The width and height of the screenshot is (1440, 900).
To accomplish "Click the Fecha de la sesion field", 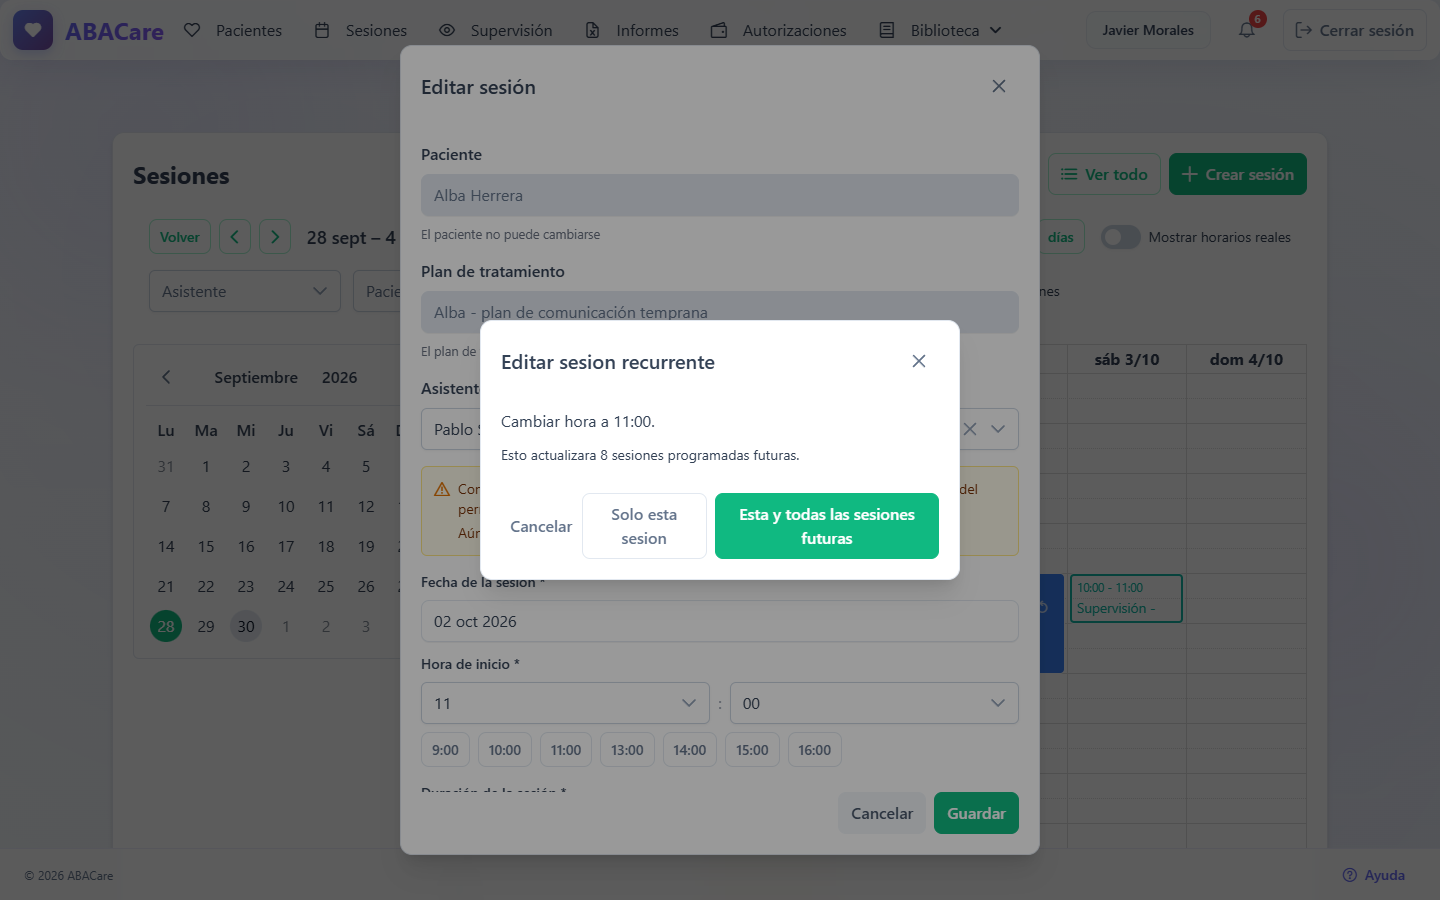I will tap(720, 621).
